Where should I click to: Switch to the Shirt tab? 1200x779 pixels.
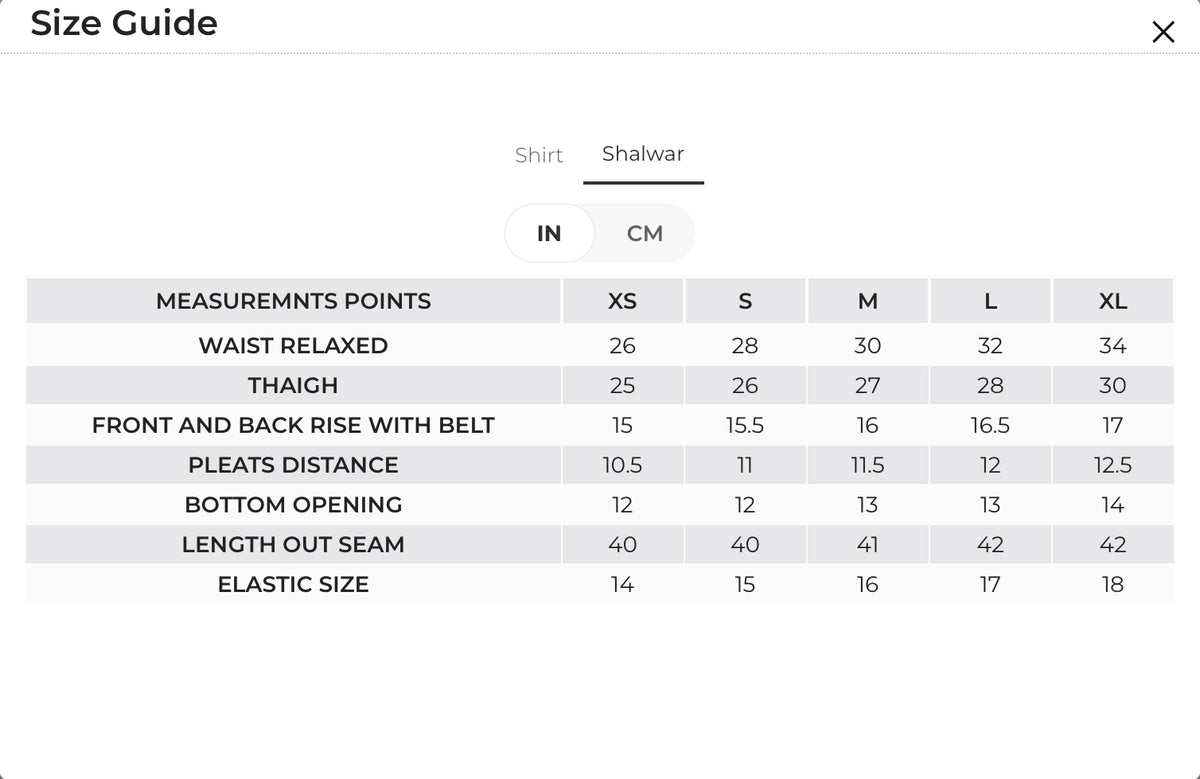[x=539, y=155]
